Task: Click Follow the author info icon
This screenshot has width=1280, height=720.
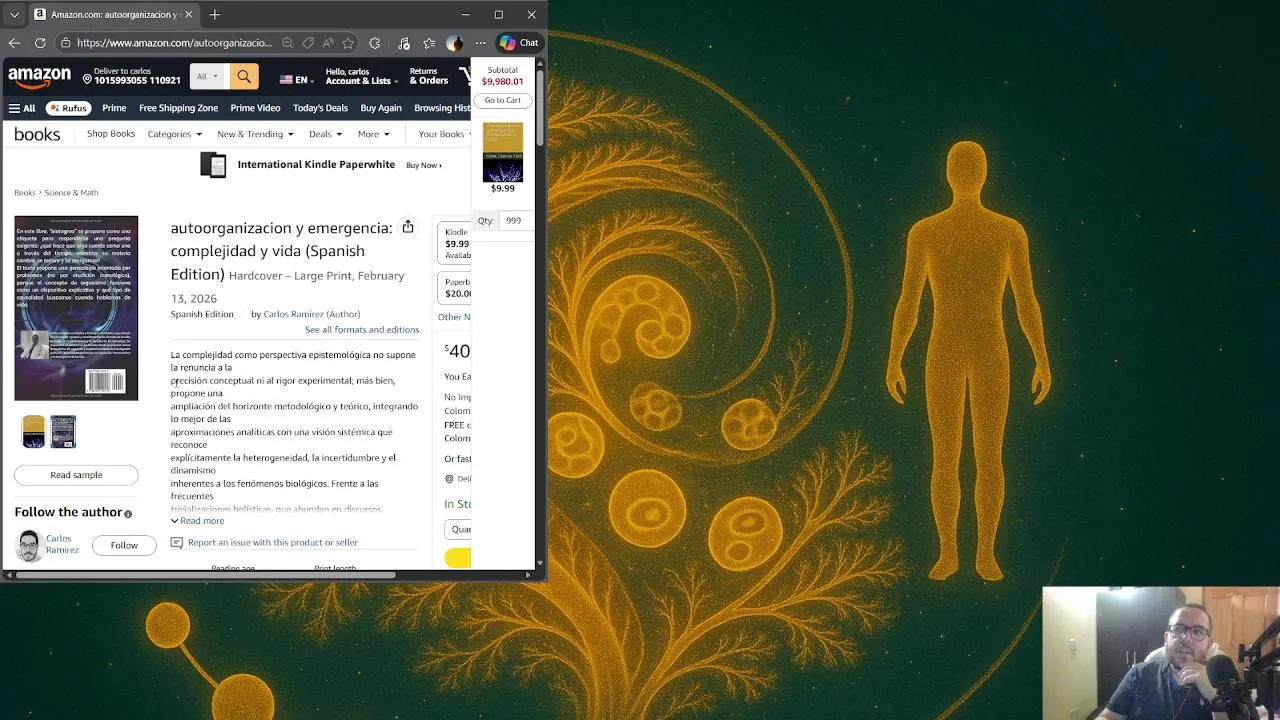Action: pyautogui.click(x=128, y=514)
